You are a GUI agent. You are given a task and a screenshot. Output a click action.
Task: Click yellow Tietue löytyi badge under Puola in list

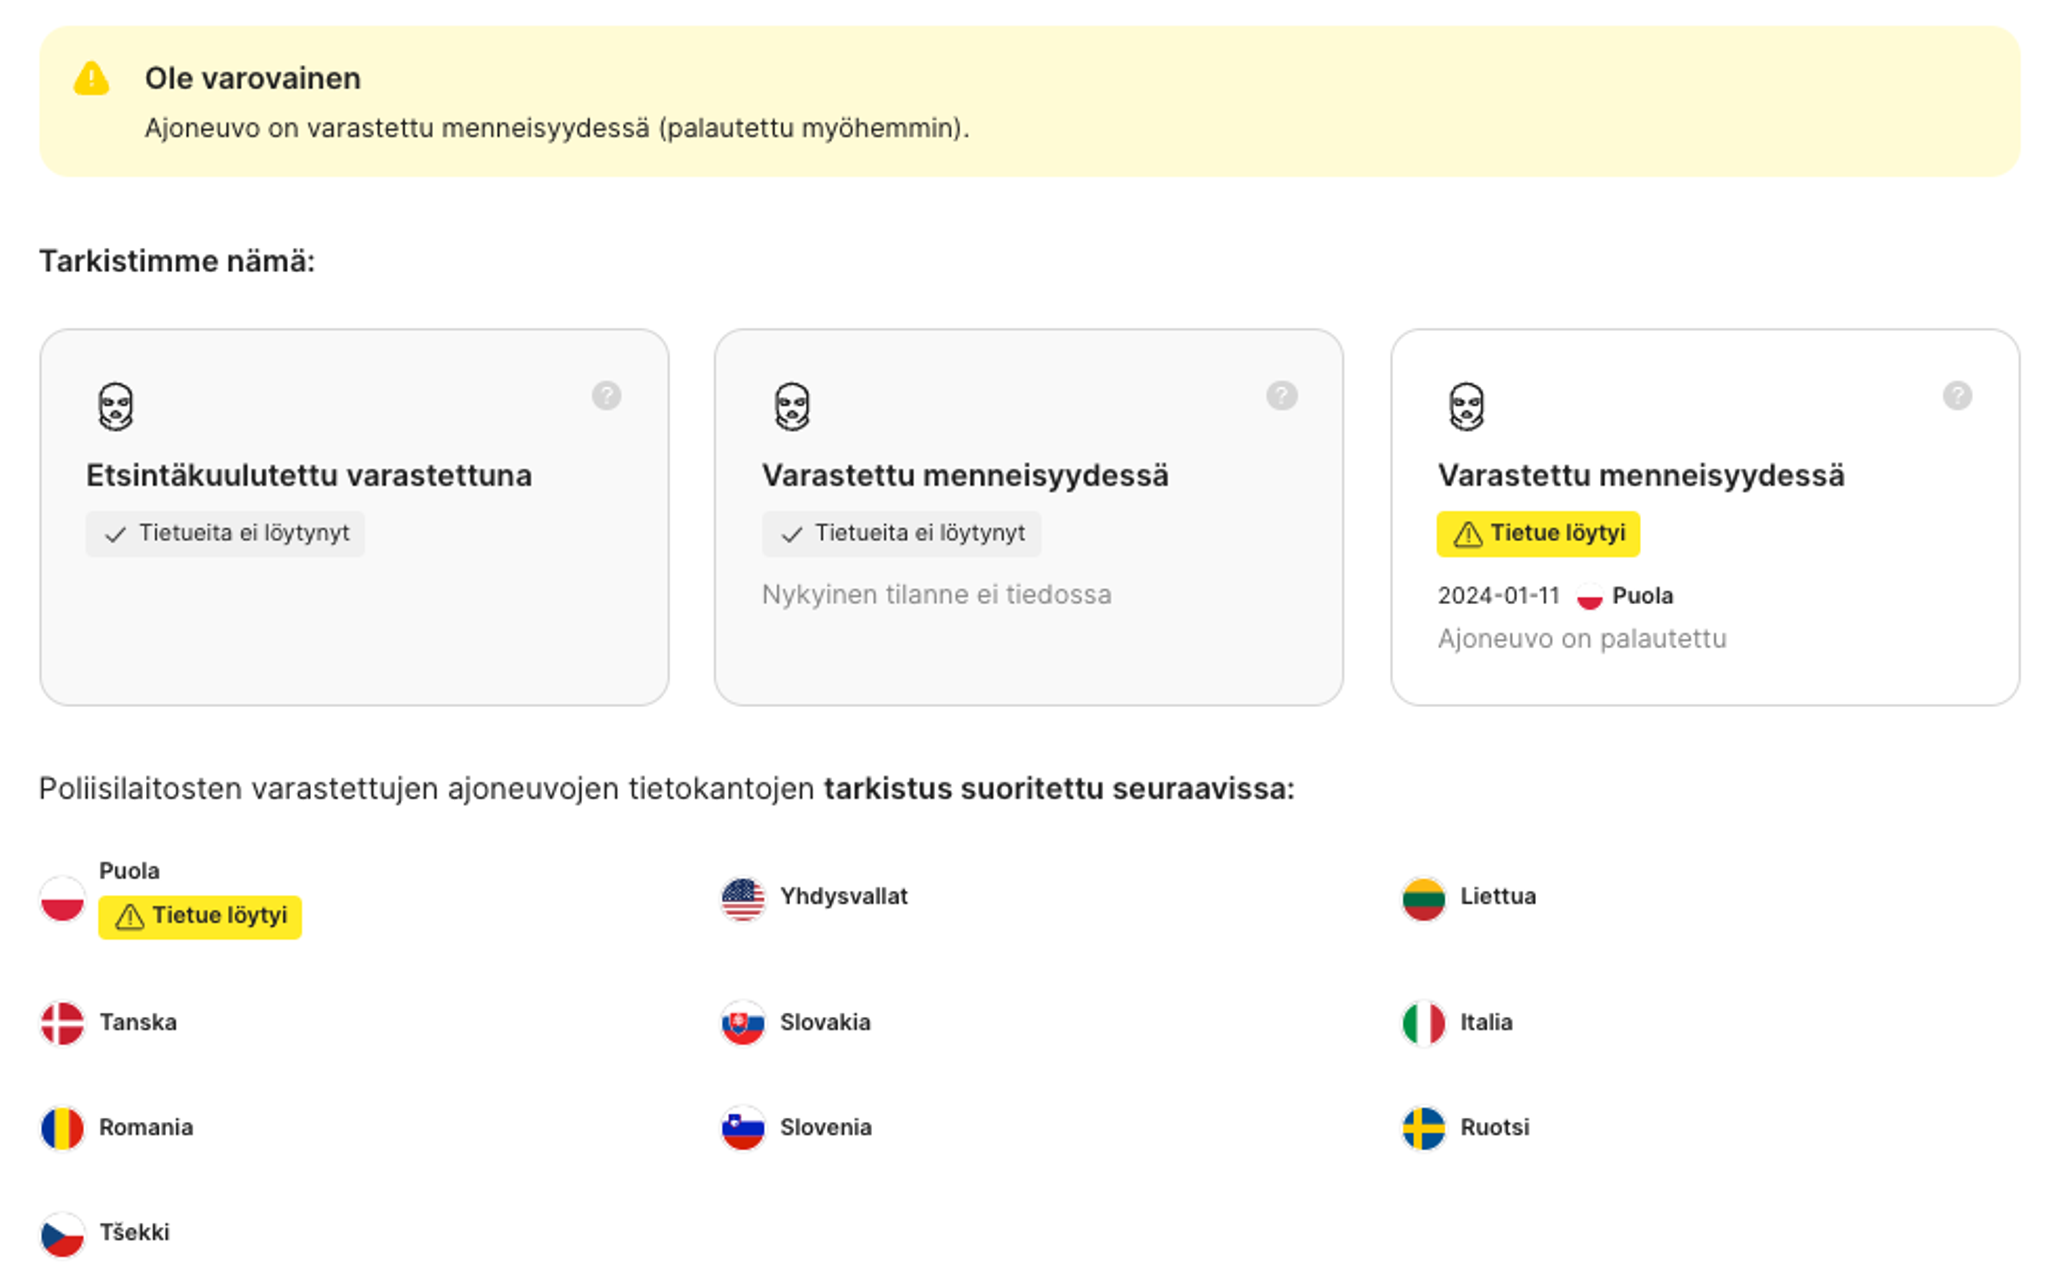point(200,916)
